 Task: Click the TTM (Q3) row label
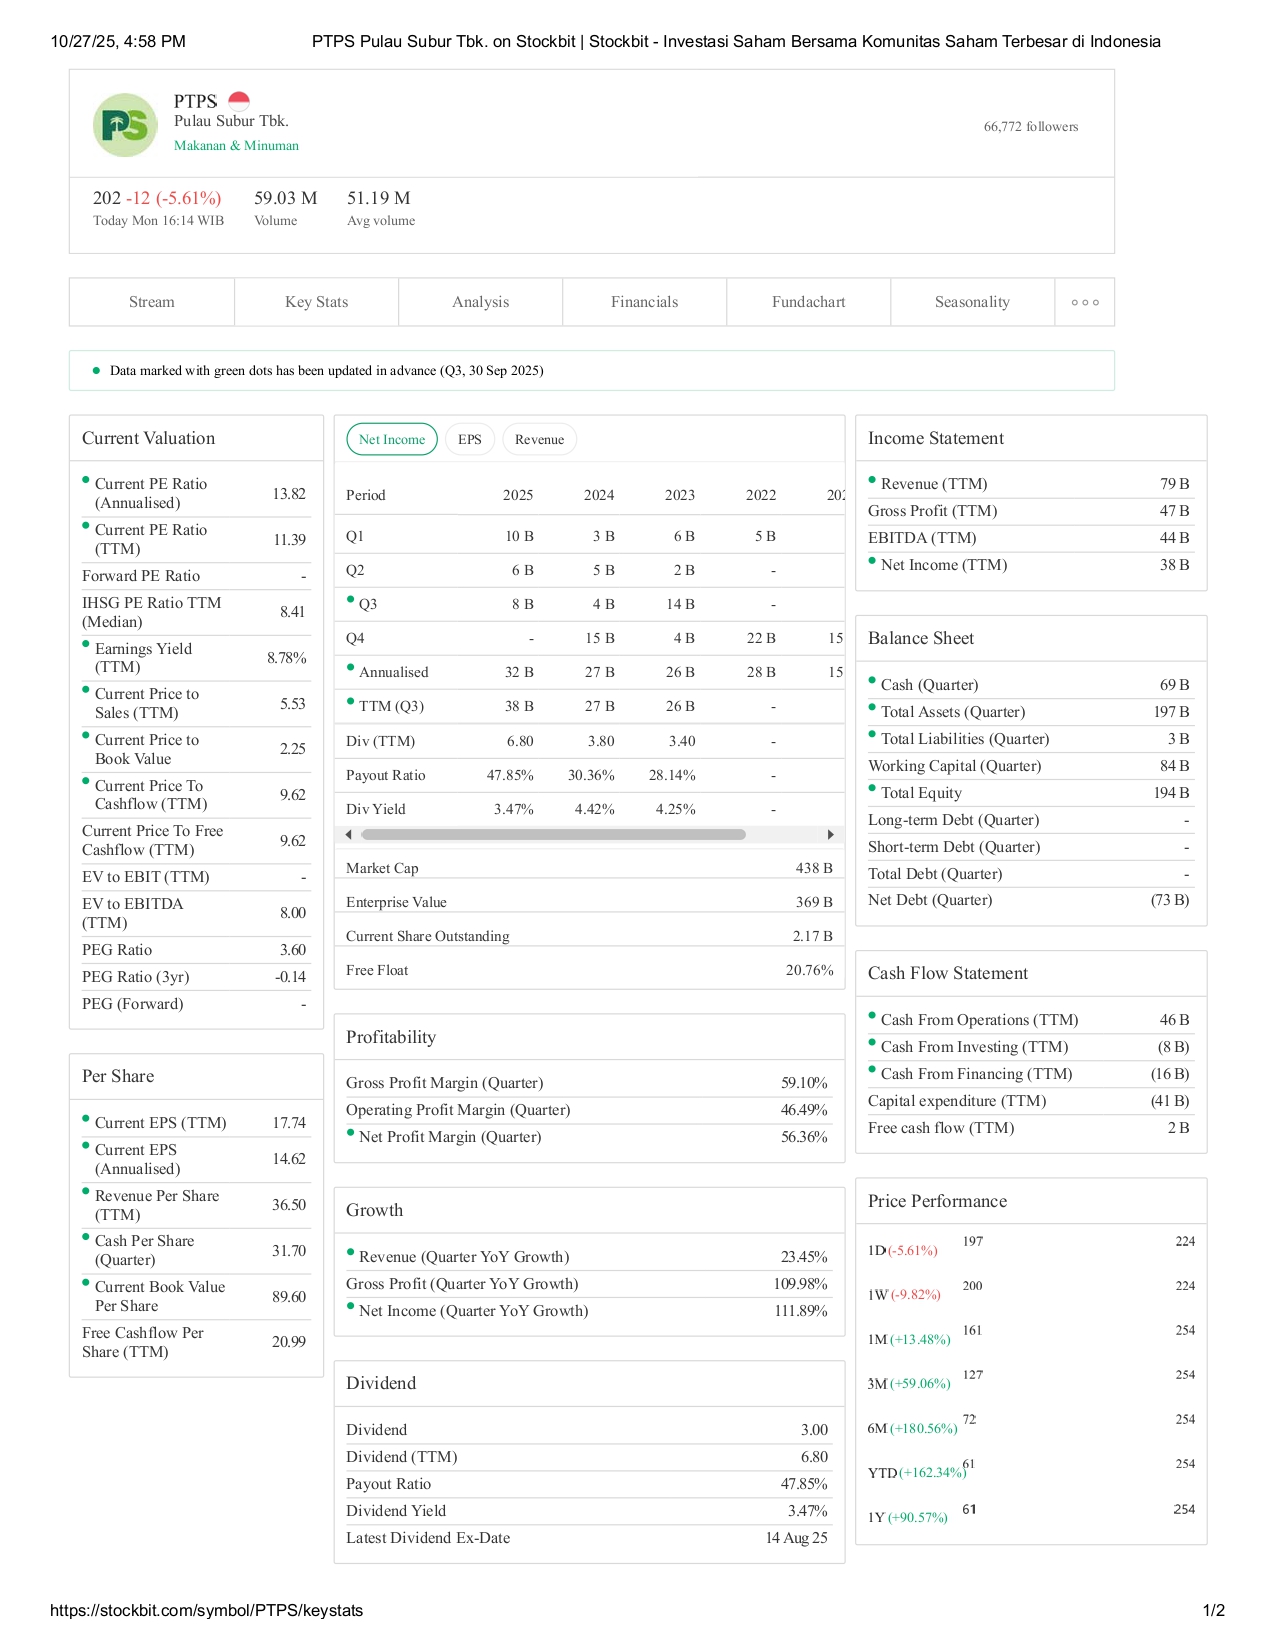pyautogui.click(x=391, y=706)
